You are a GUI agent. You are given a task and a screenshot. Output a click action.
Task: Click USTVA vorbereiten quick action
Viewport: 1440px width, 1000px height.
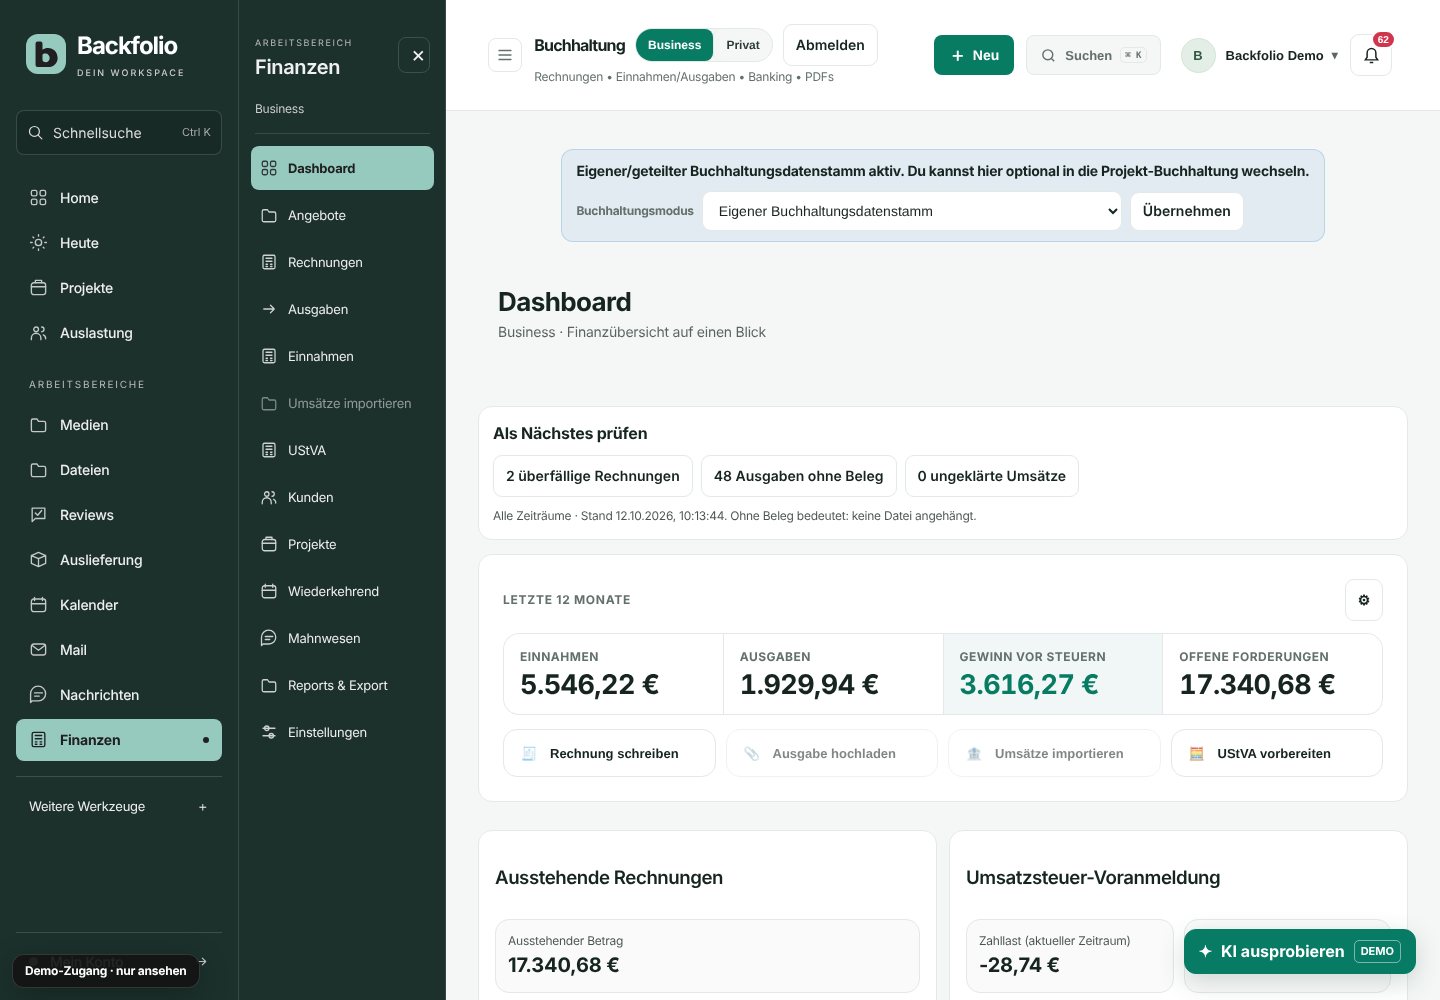(x=1277, y=753)
